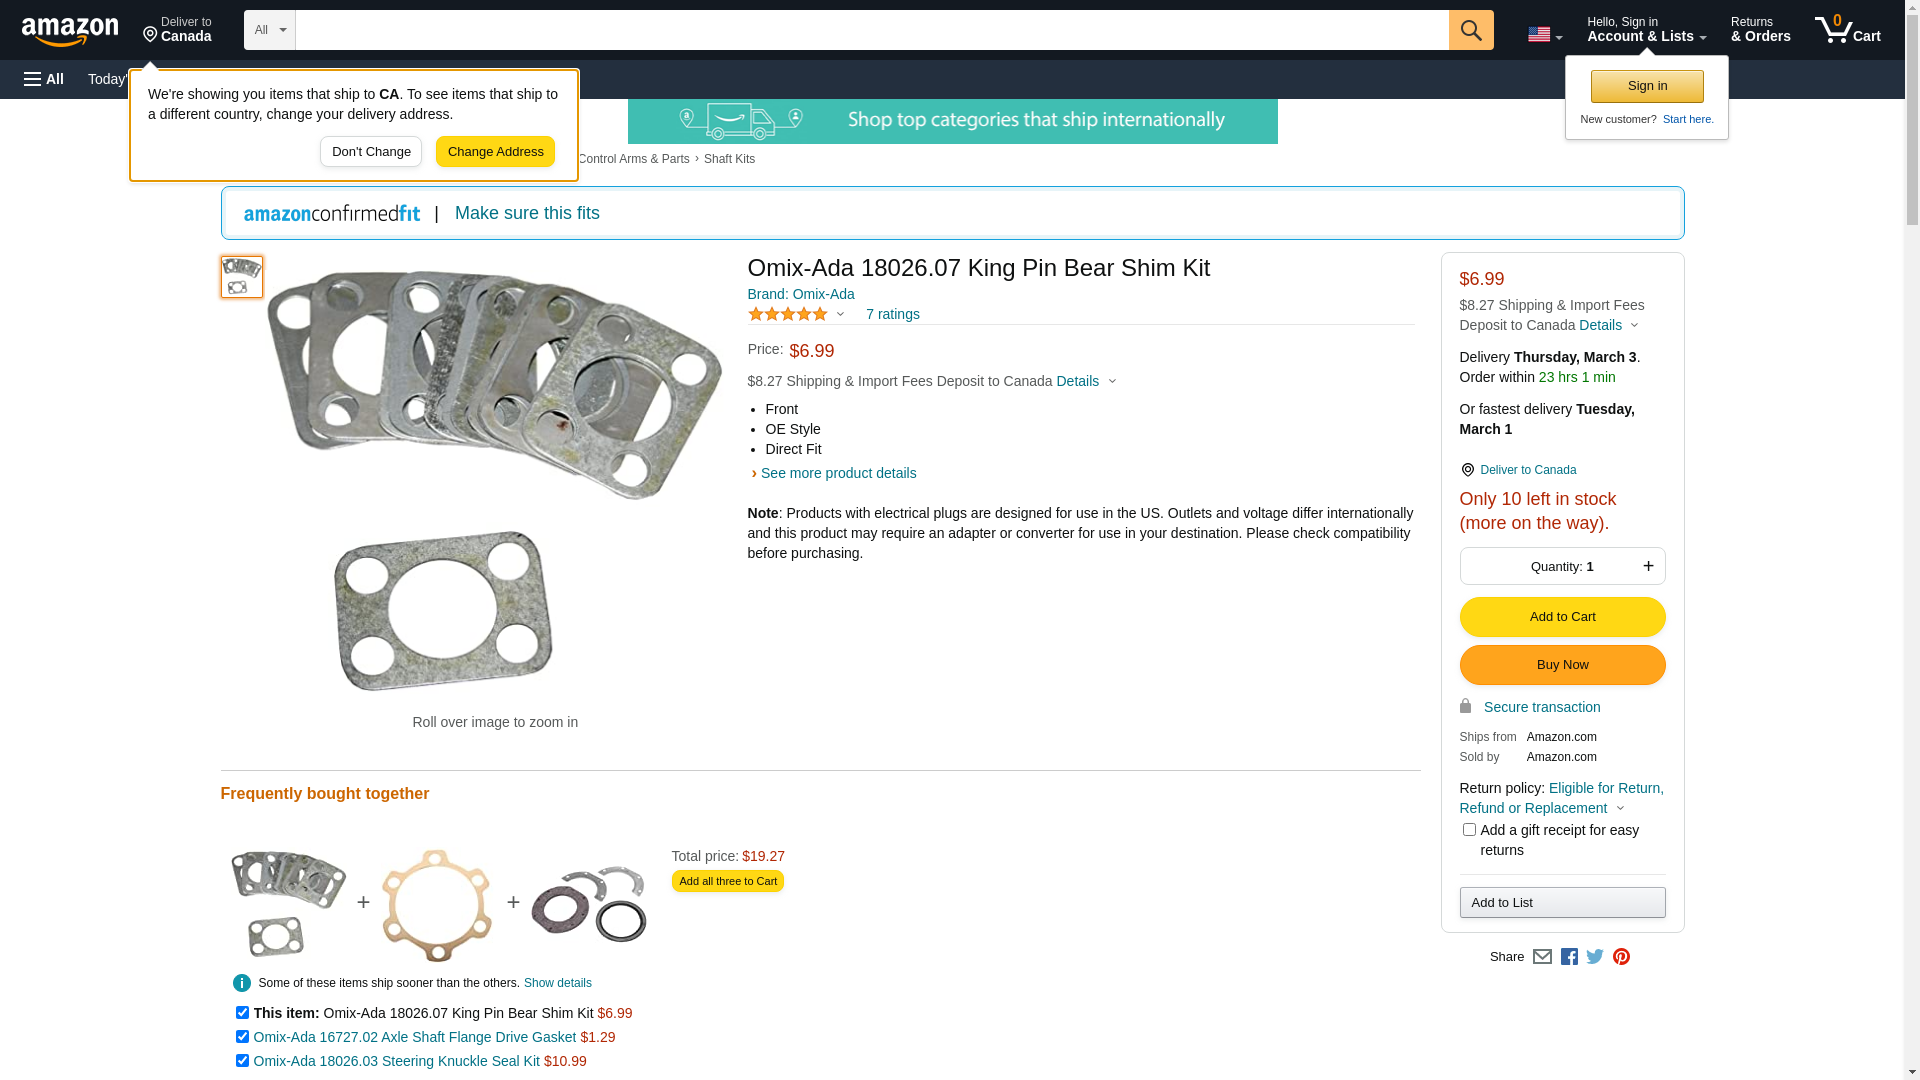
Task: Click the Change Address button
Action: pyautogui.click(x=495, y=152)
